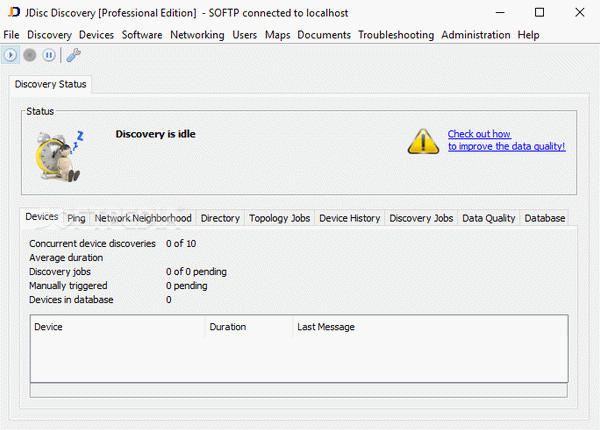Click the 'Discovery is idle' status text
Image resolution: width=600 pixels, height=430 pixels.
155,134
